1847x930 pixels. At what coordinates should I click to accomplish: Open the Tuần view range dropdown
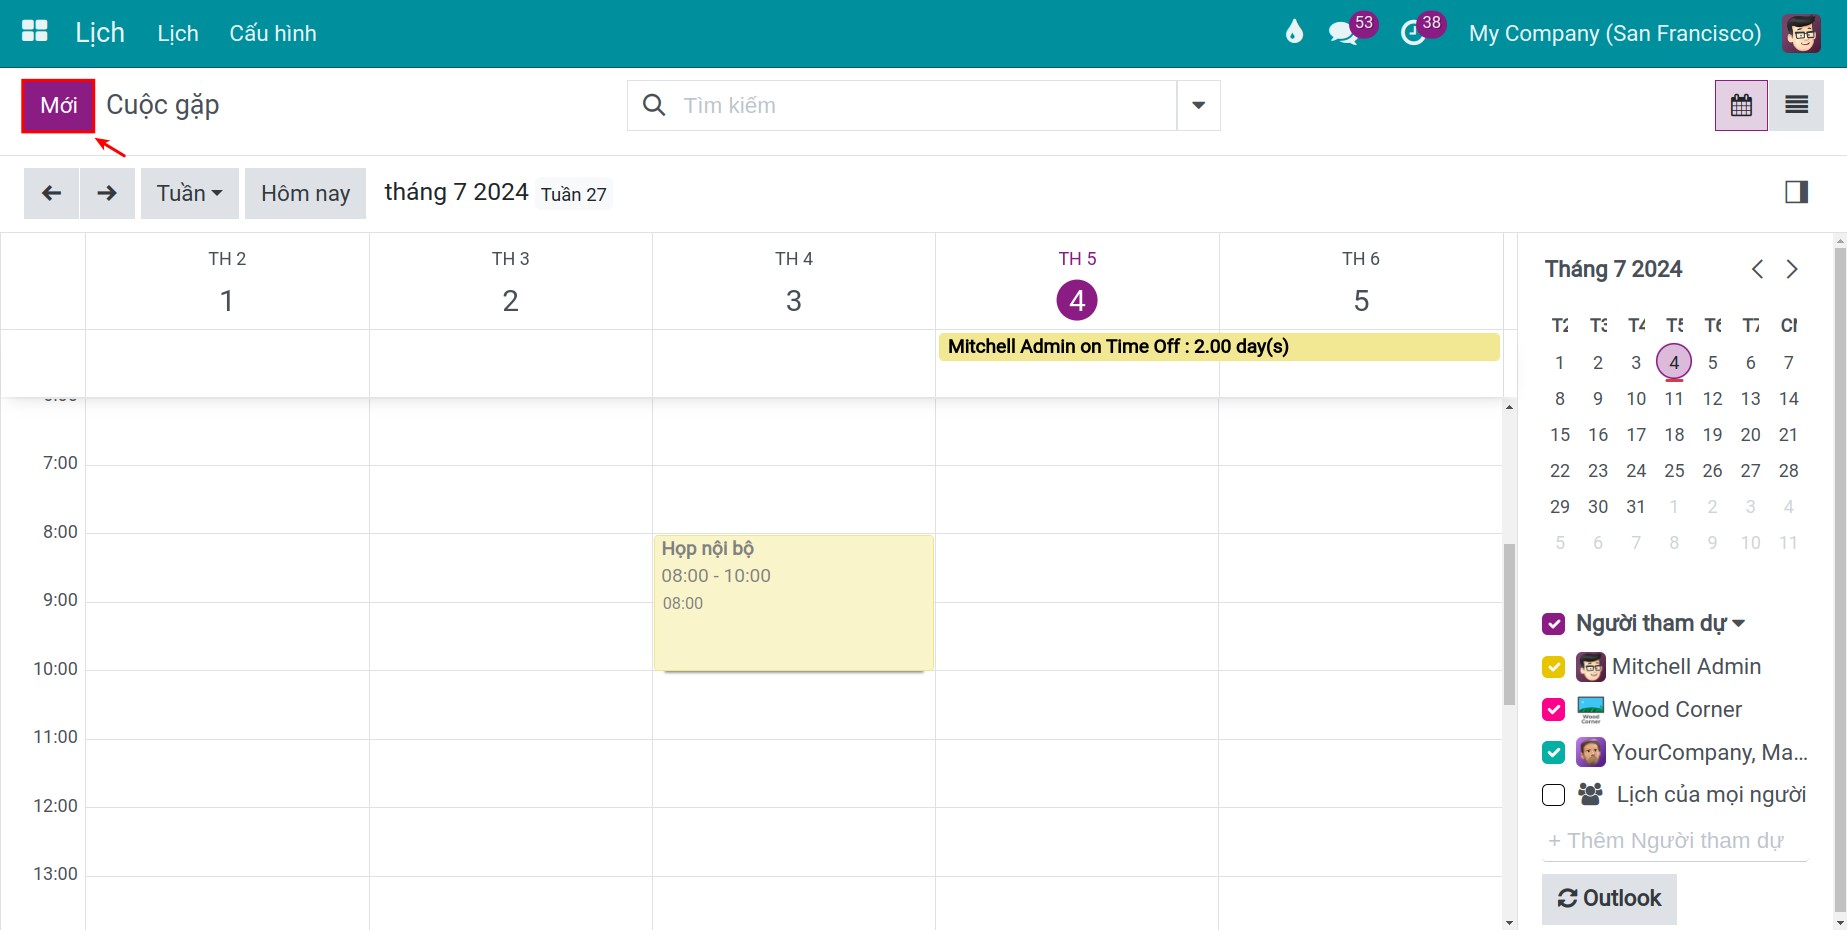(x=189, y=193)
